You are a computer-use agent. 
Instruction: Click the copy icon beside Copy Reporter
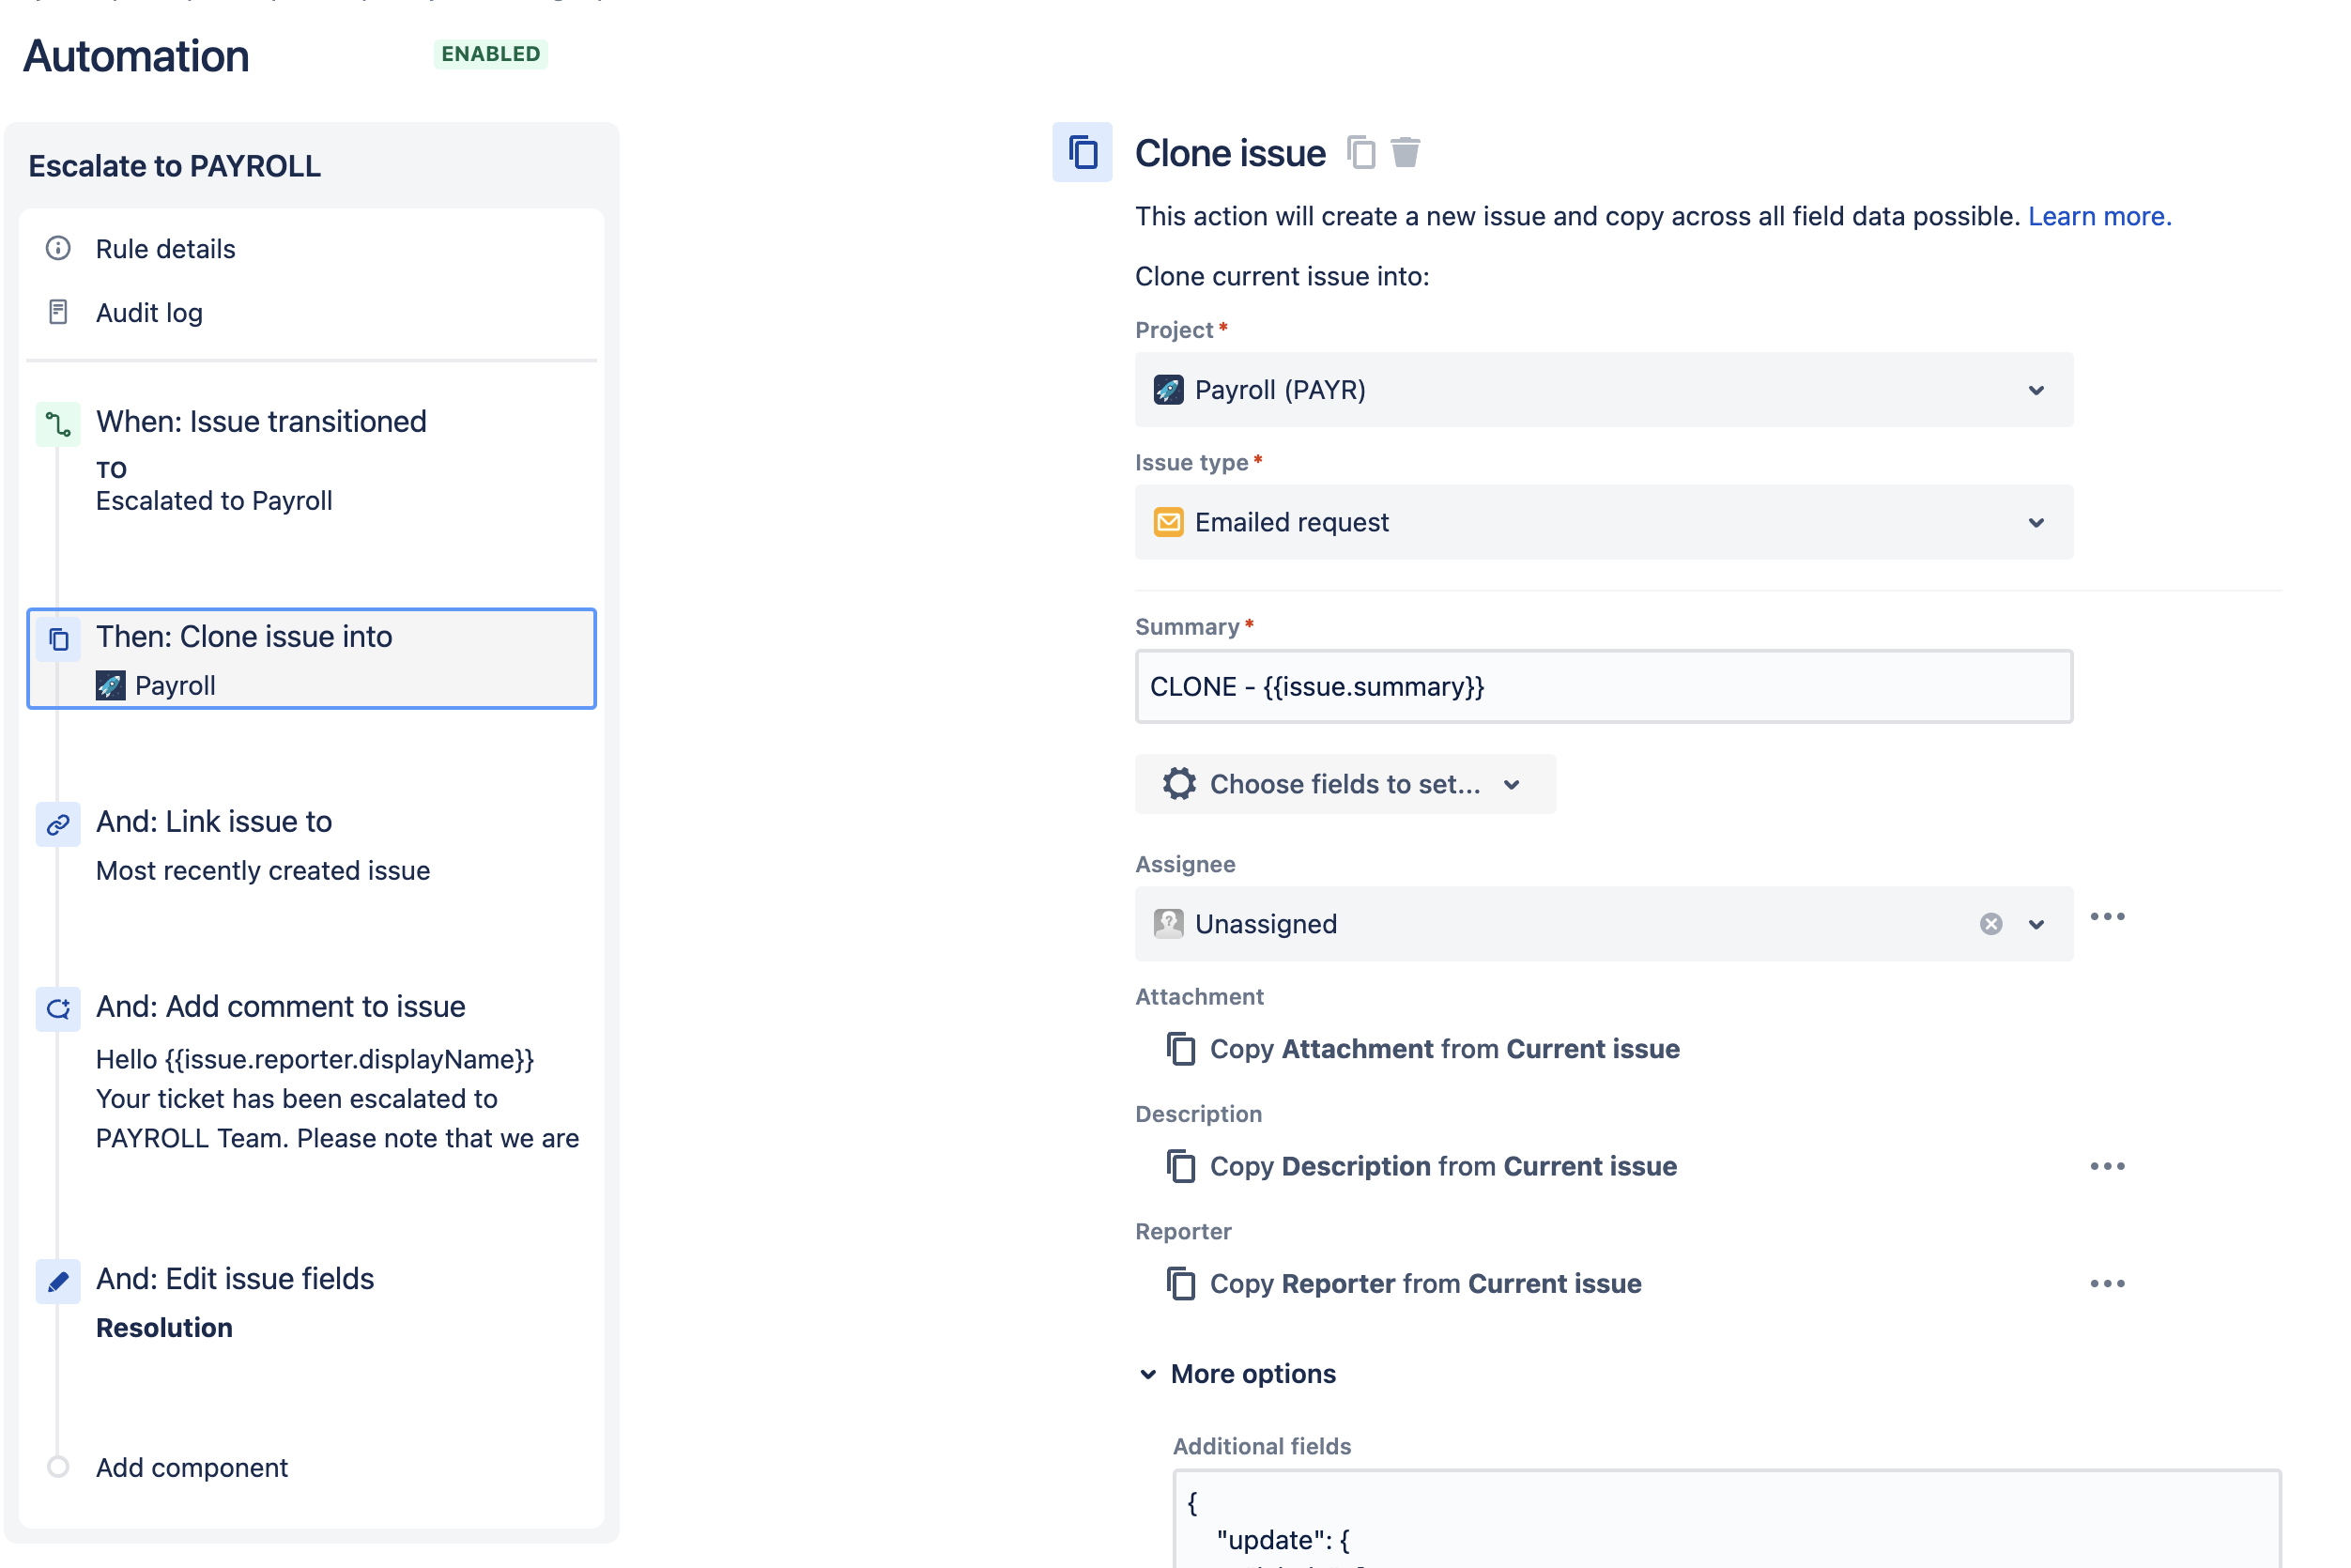tap(1181, 1283)
